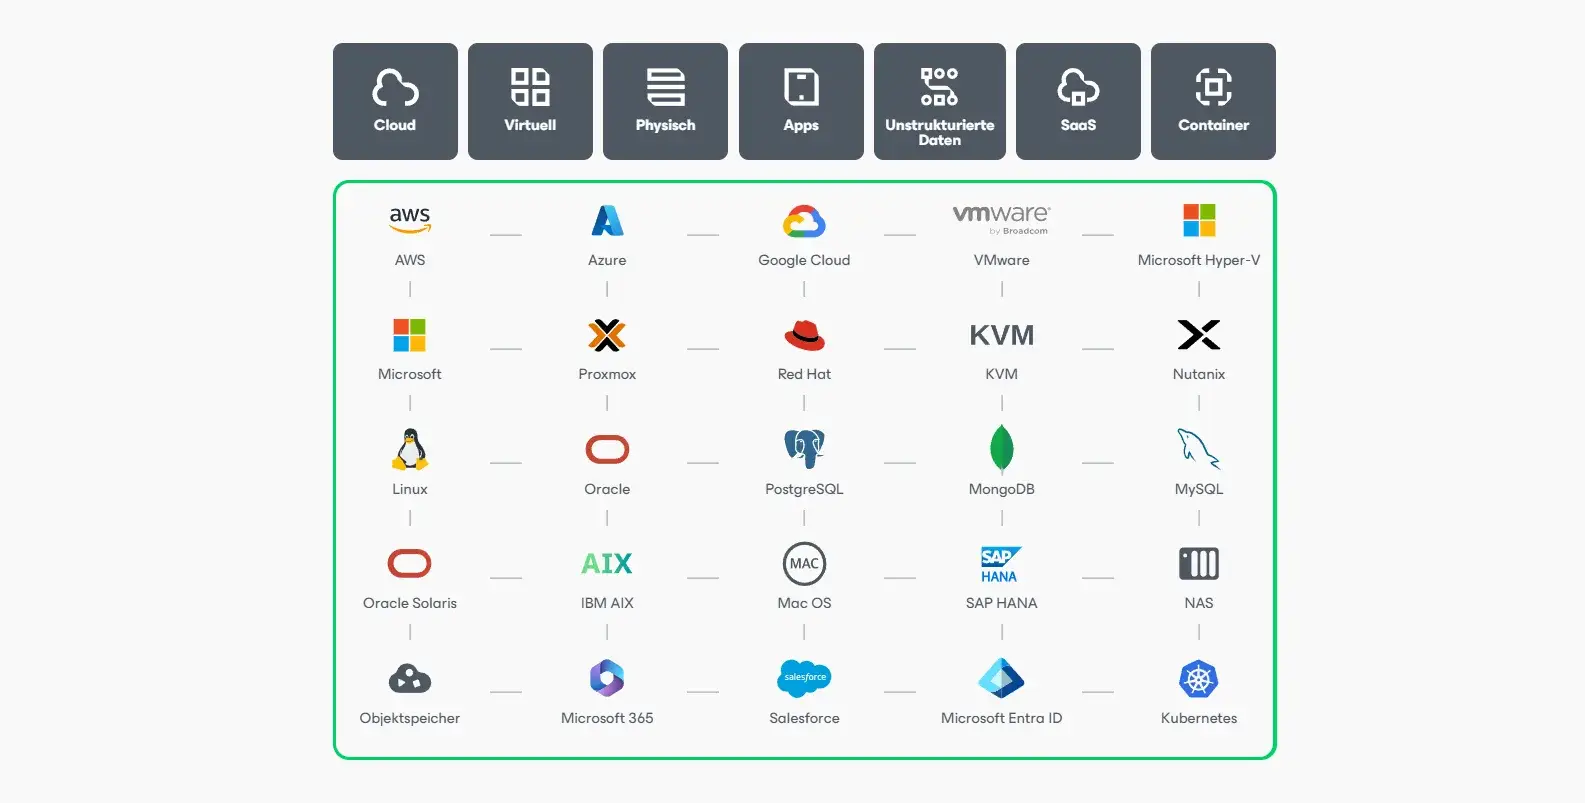
Task: Select the Virtuell category tab
Action: (530, 101)
